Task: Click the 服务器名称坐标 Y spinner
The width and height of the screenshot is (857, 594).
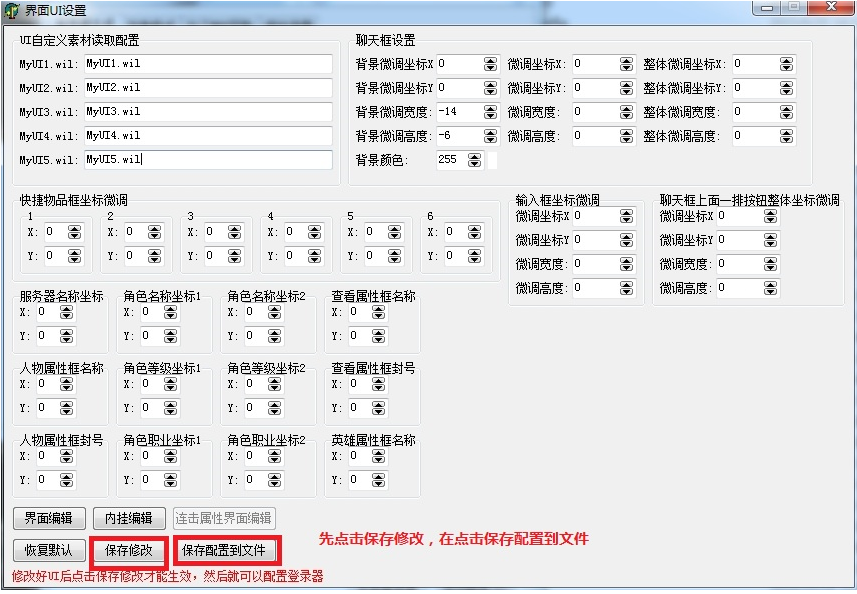Action: click(66, 336)
